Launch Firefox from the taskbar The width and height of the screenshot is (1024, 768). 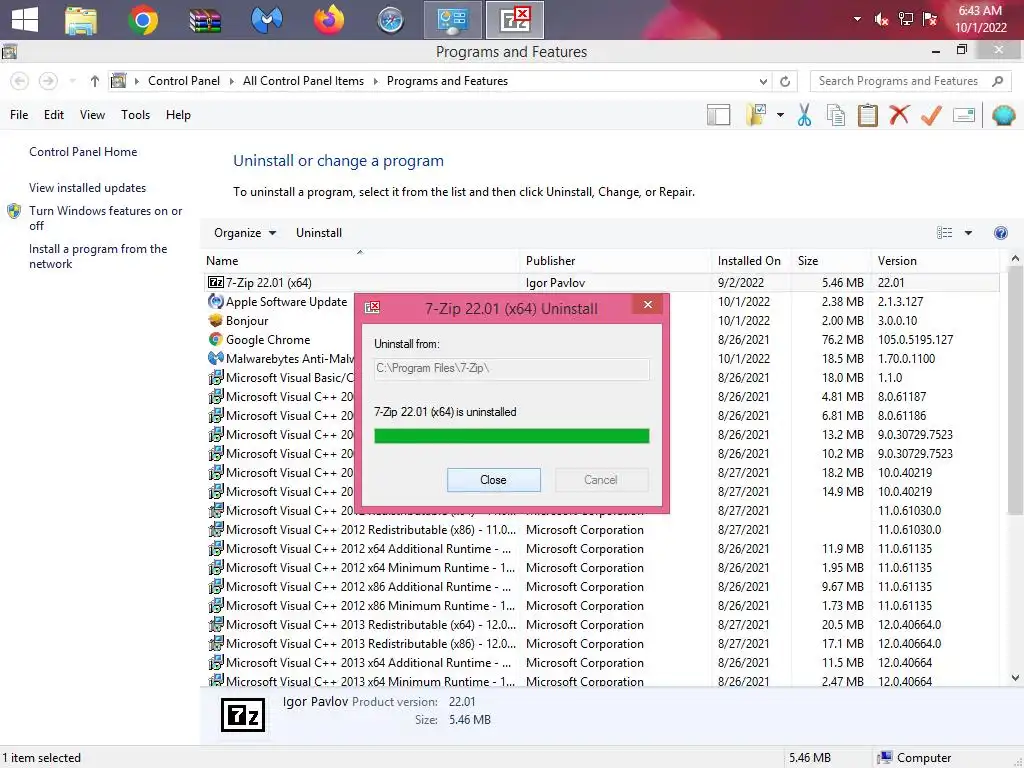coord(328,20)
